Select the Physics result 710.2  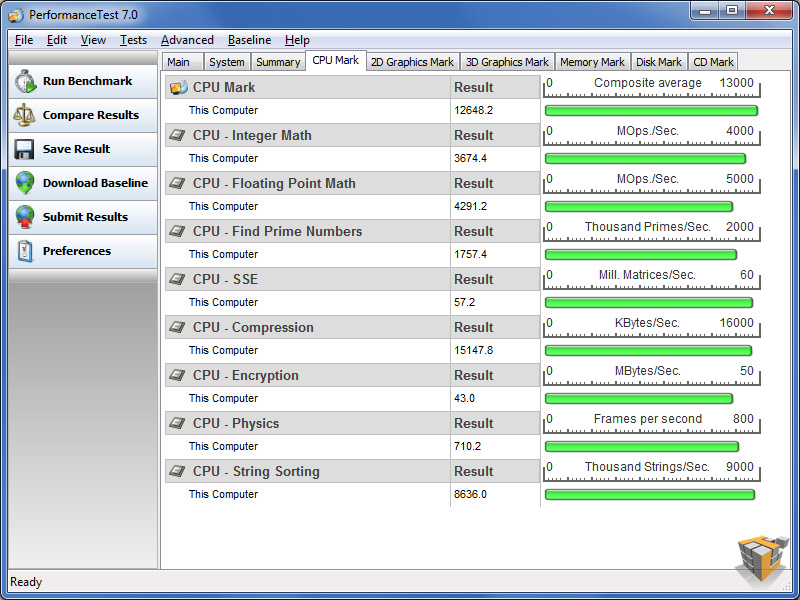click(x=467, y=446)
